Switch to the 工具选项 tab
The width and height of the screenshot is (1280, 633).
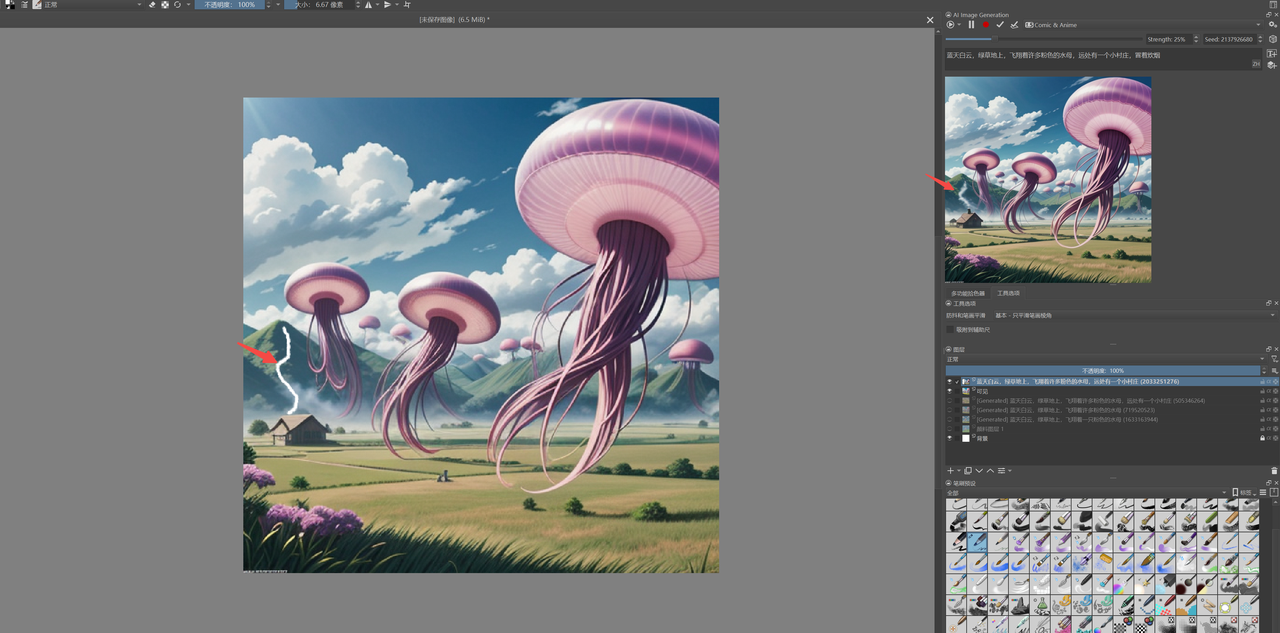1008,293
